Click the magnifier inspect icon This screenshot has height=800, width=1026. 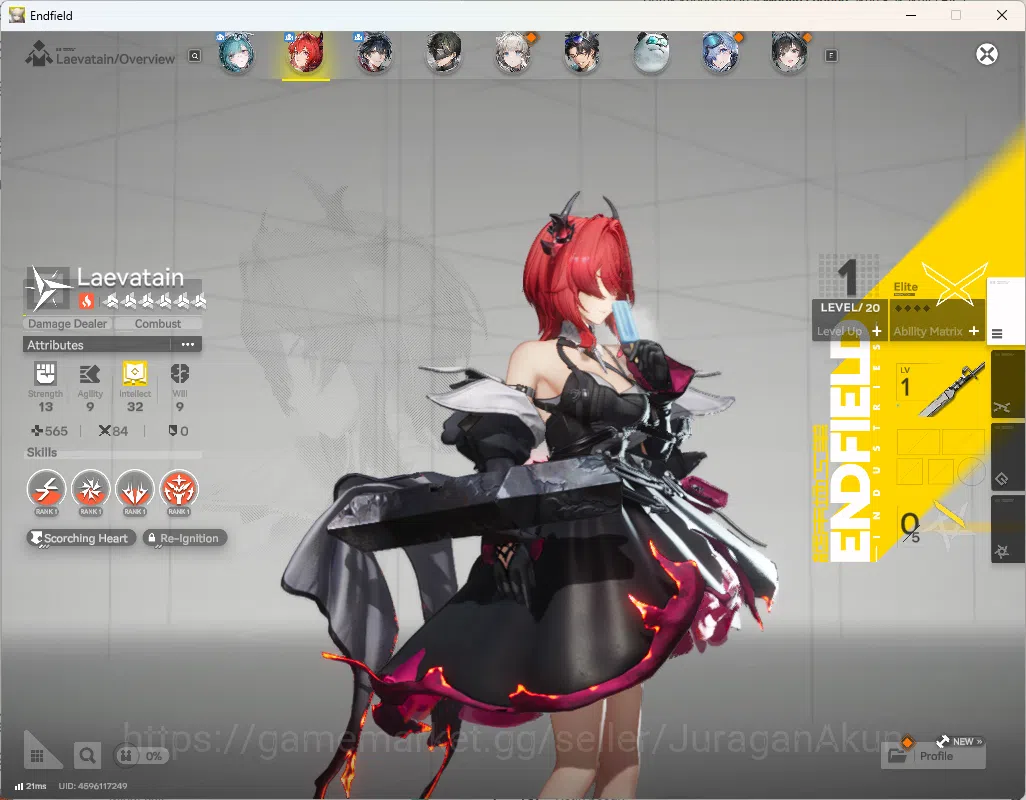coord(87,756)
